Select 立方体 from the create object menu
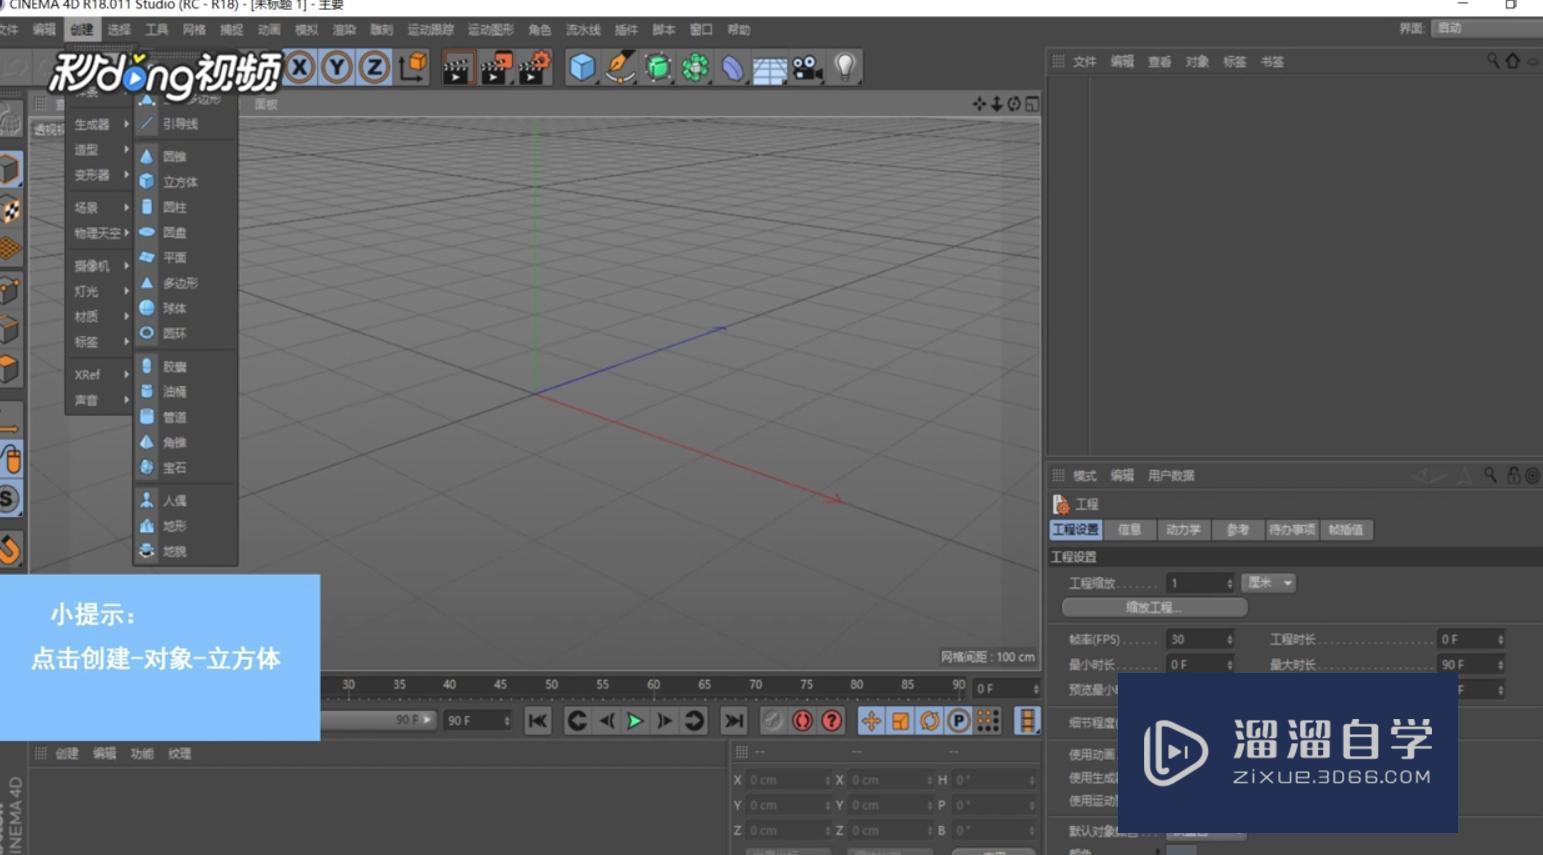The image size is (1543, 855). coord(181,181)
